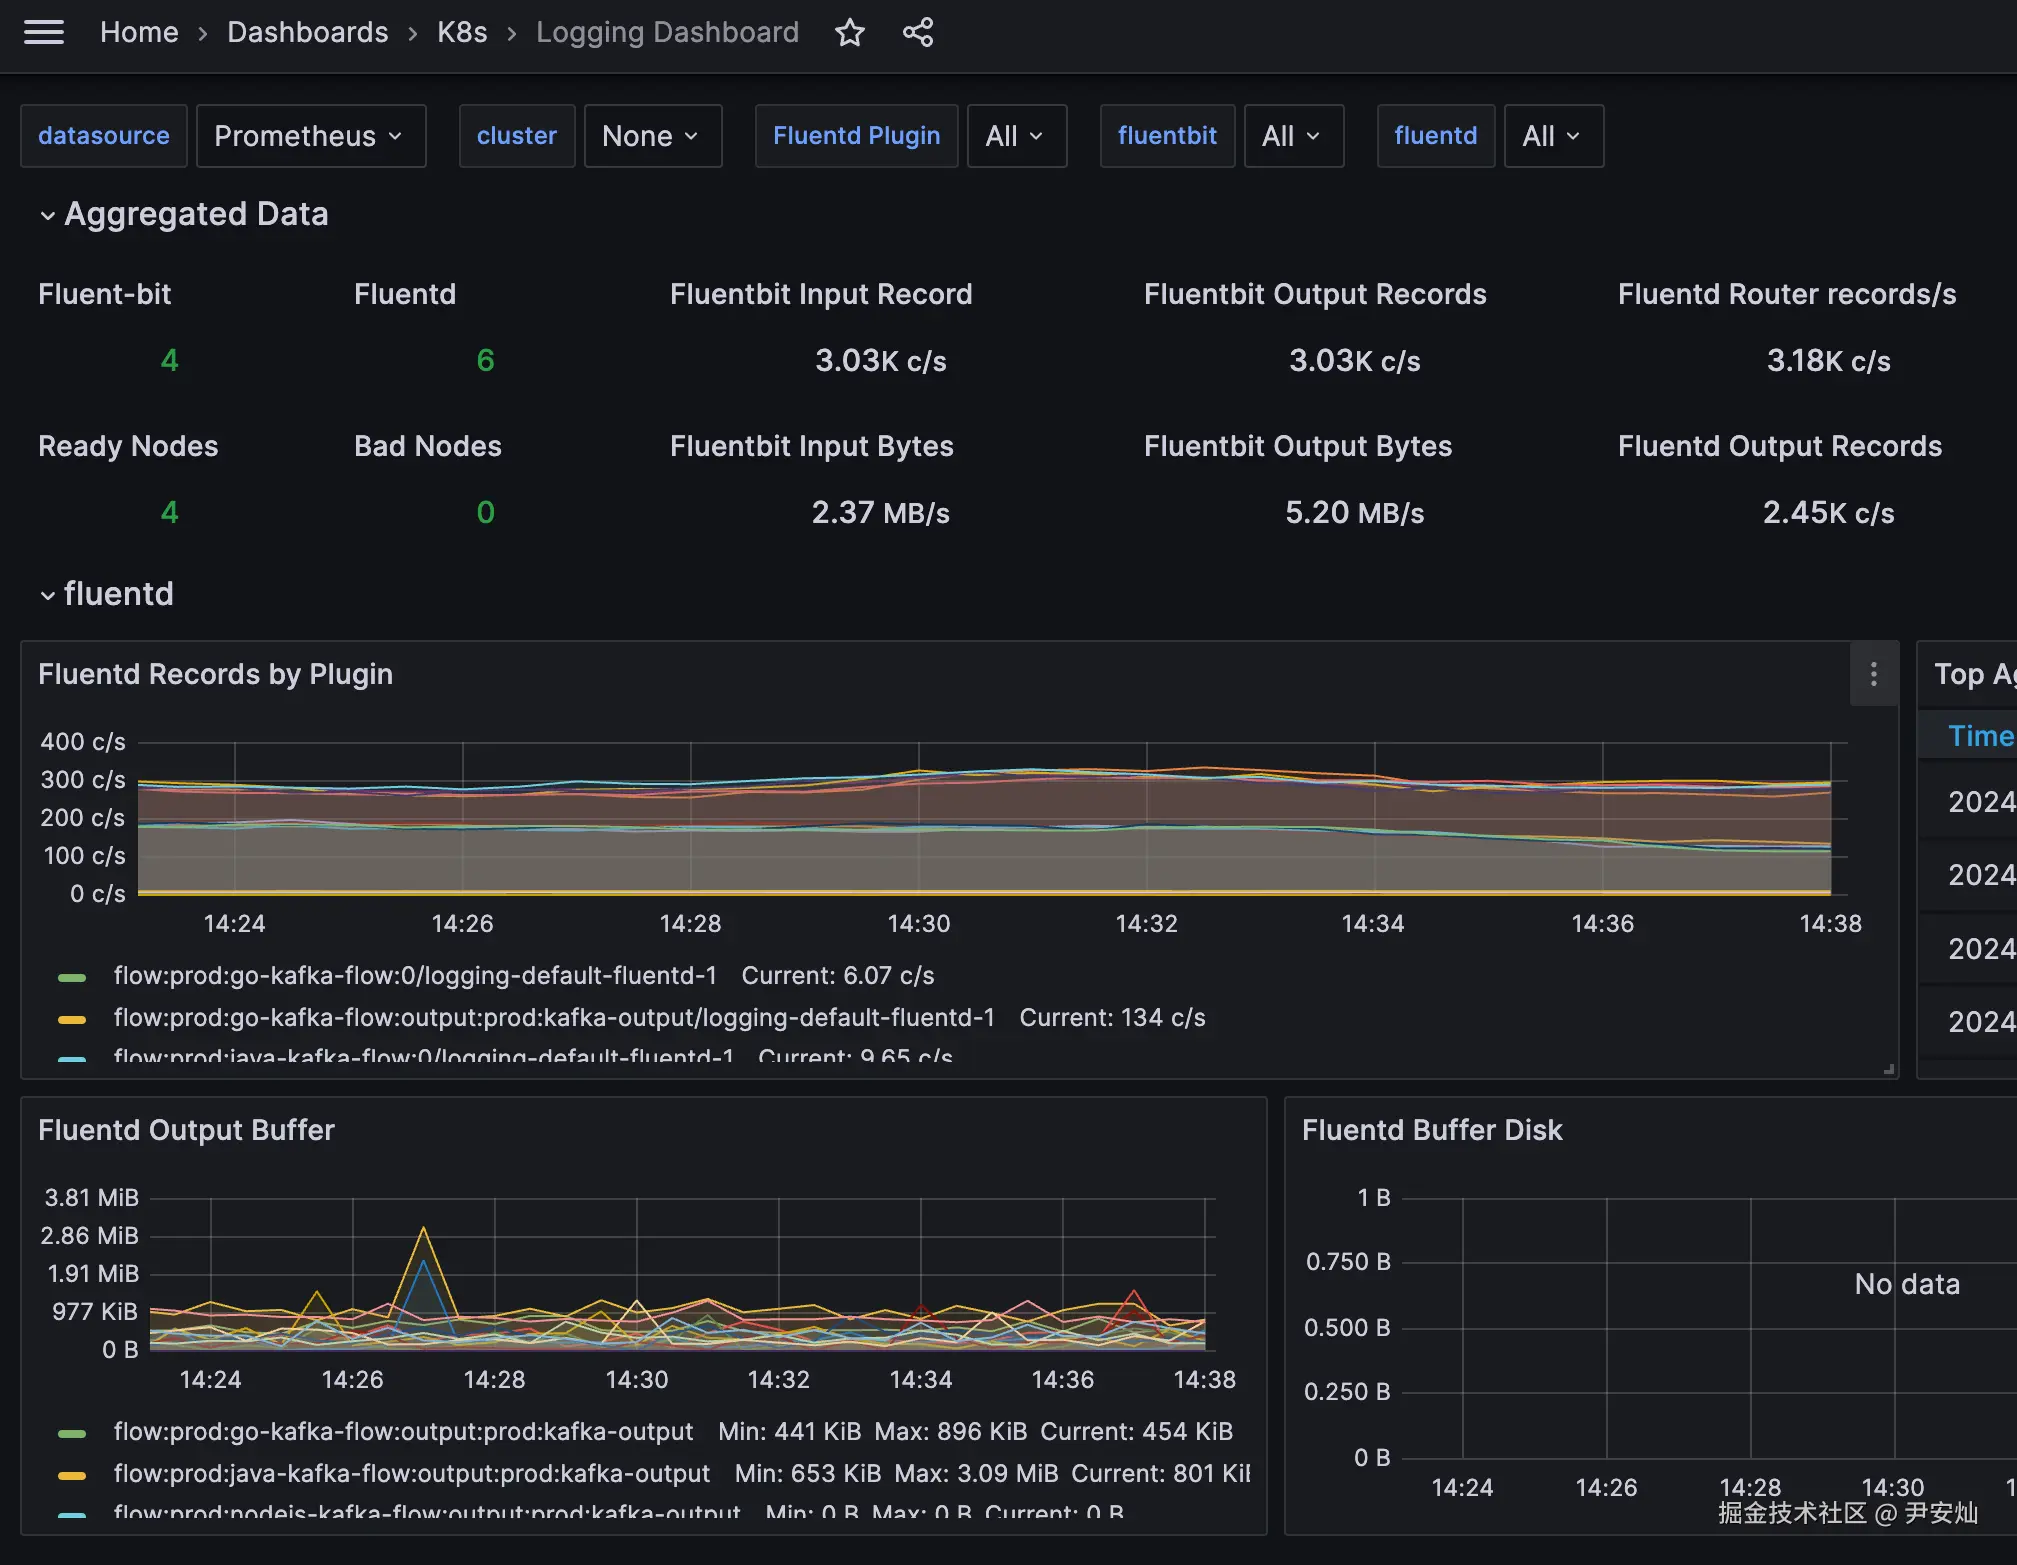Toggle go-kafka-flow kafka-output series in records legend
Viewport: 2017px width, 1565px height.
[554, 1017]
